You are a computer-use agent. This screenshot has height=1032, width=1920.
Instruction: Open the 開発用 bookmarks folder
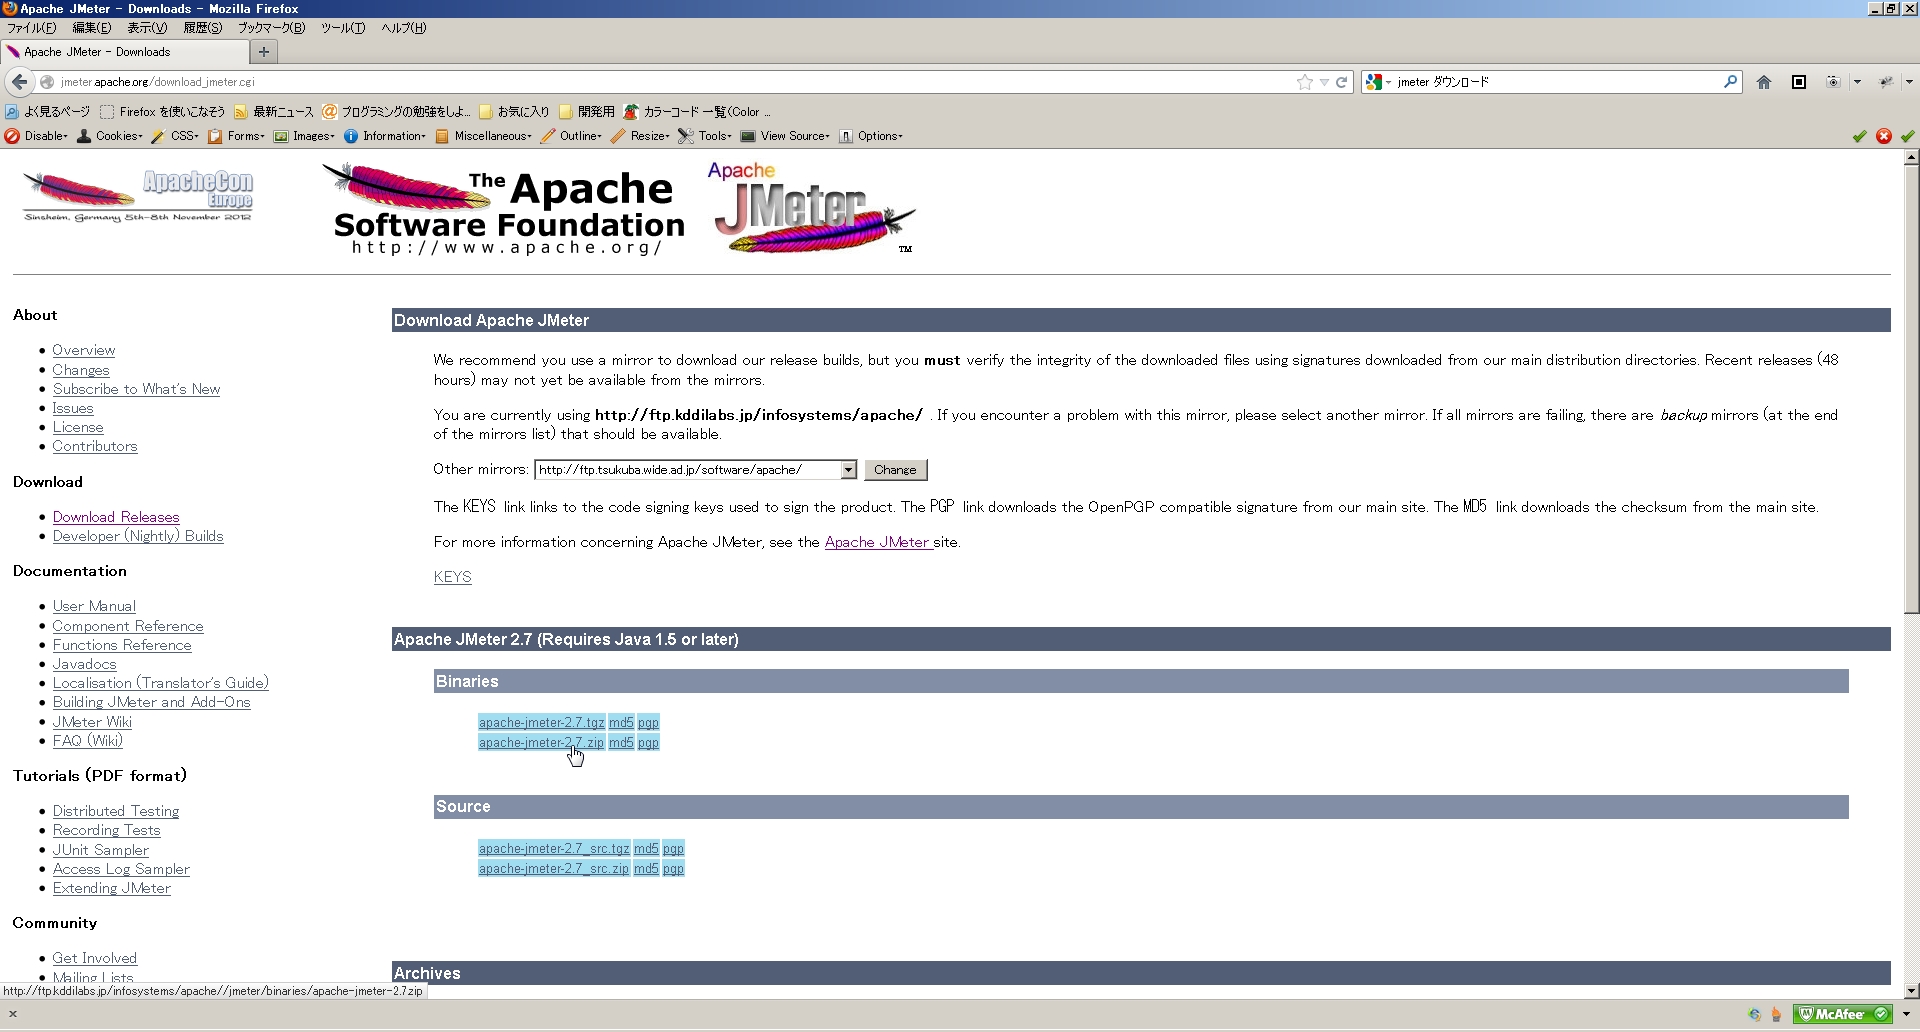click(587, 112)
